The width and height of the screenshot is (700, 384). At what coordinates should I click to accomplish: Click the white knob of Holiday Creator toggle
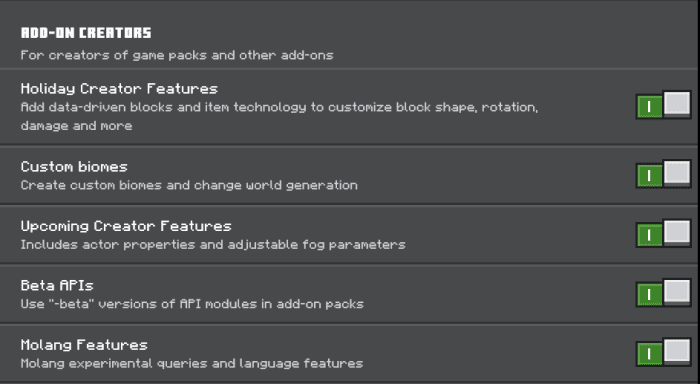(x=677, y=104)
